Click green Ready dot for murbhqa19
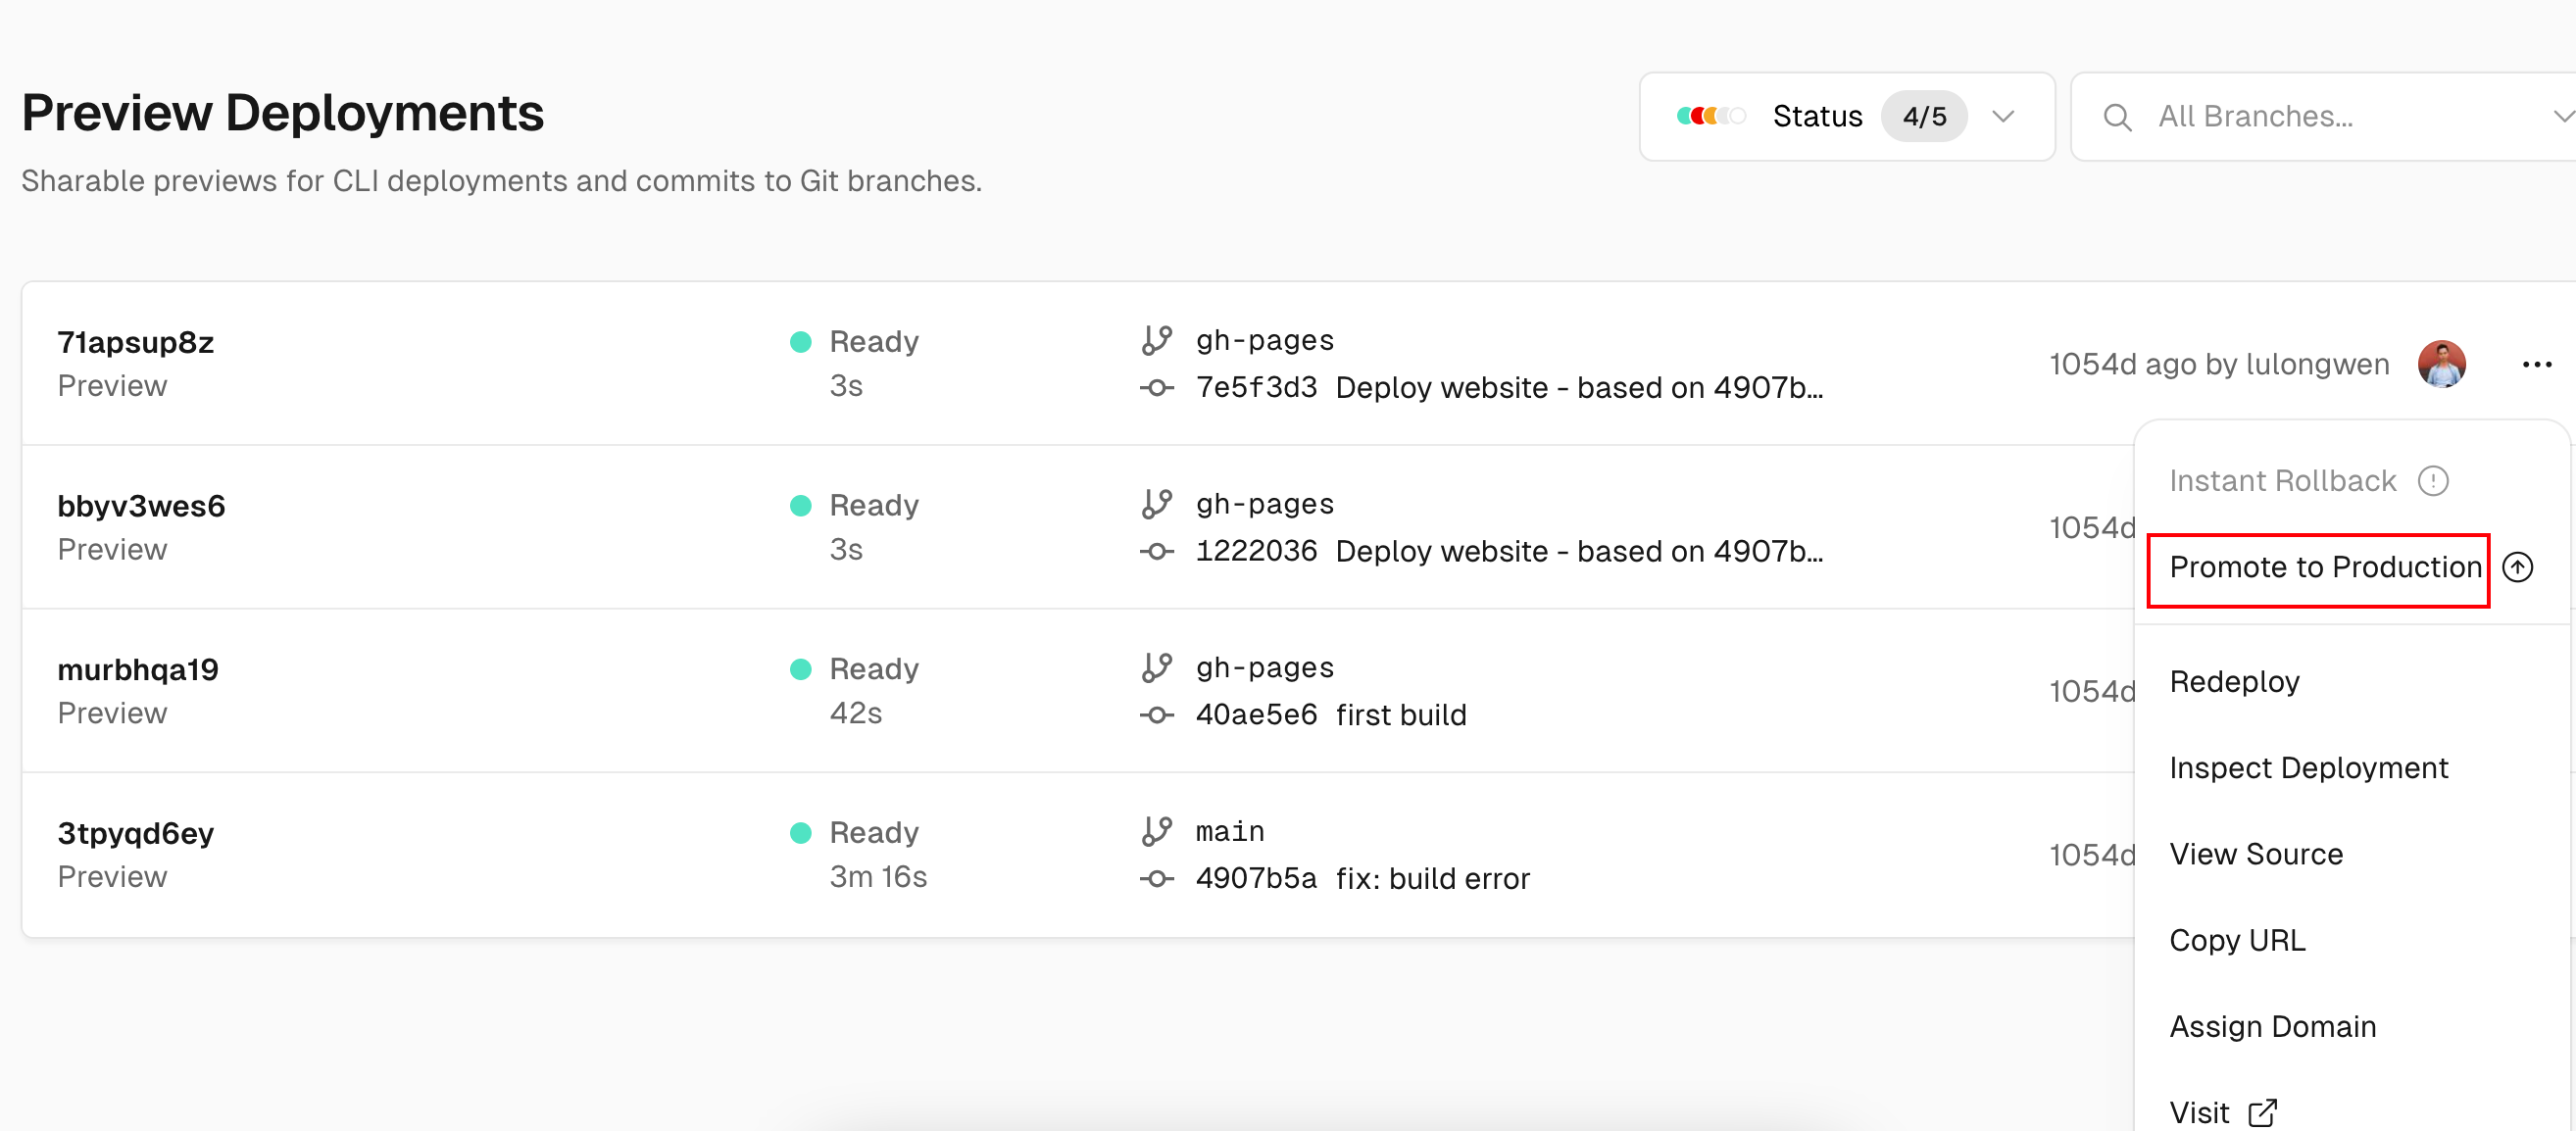2576x1131 pixels. click(x=800, y=669)
